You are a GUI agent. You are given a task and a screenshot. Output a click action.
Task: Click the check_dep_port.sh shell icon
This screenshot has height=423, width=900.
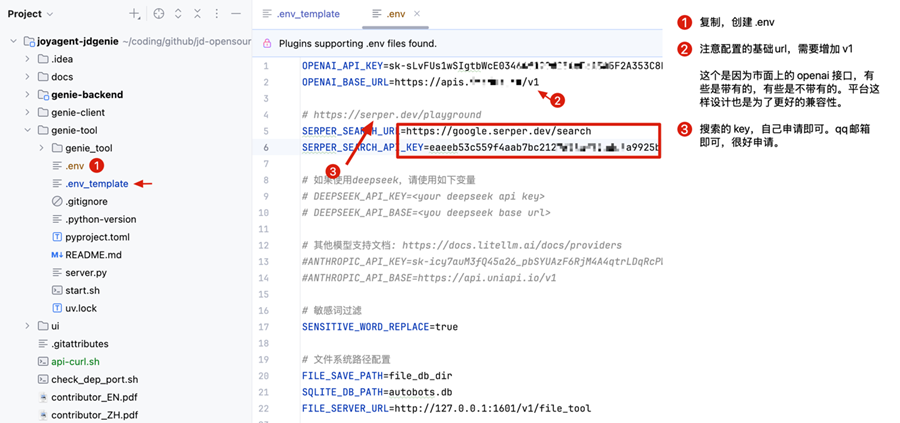(42, 379)
